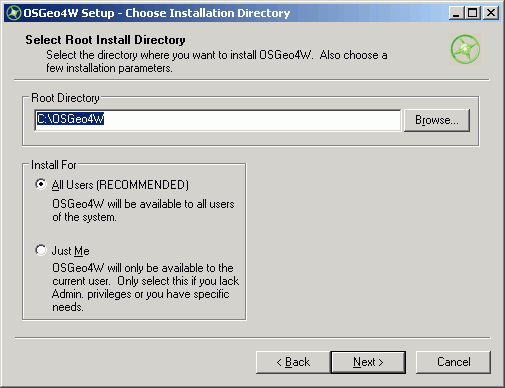The image size is (505, 388).
Task: Click 'few installation parameters.' text line
Action: (109, 68)
